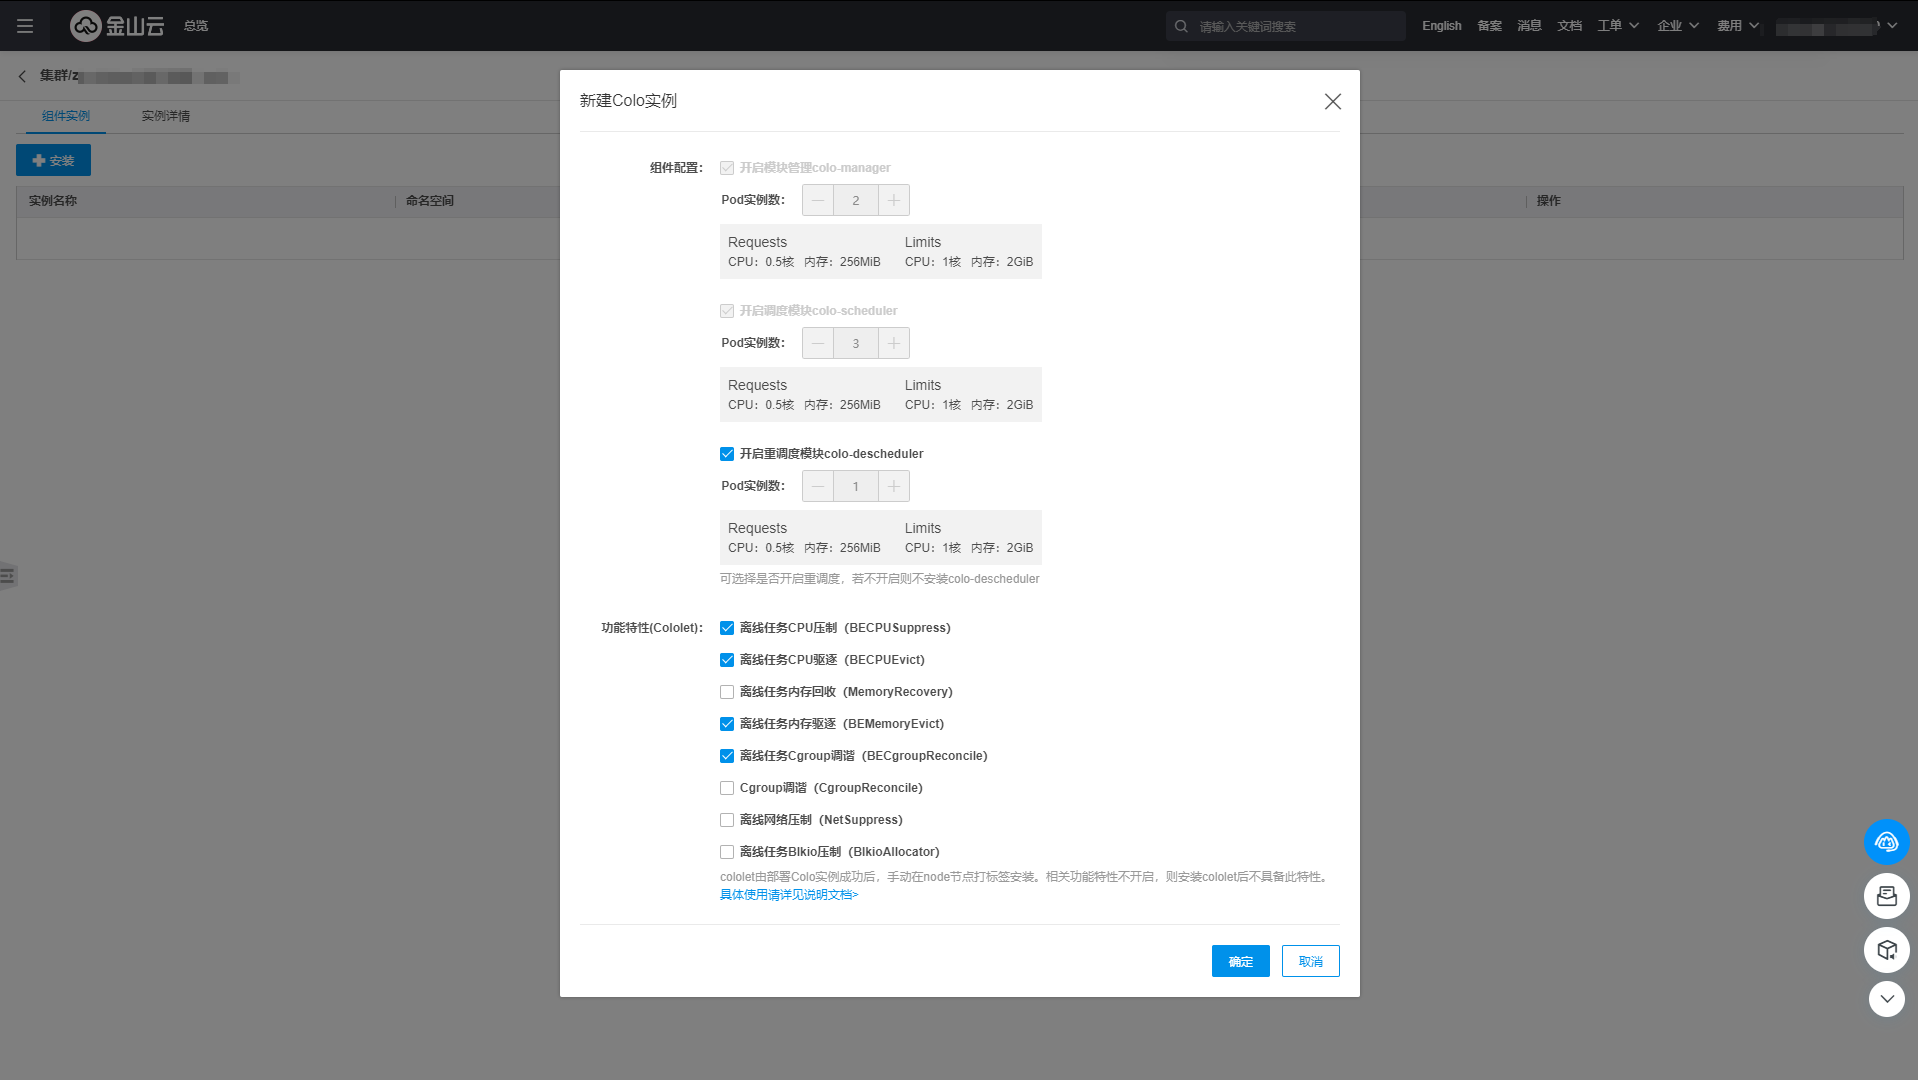Decrease colo-manager Pod instance count
Viewport: 1918px width, 1080px height.
[818, 200]
